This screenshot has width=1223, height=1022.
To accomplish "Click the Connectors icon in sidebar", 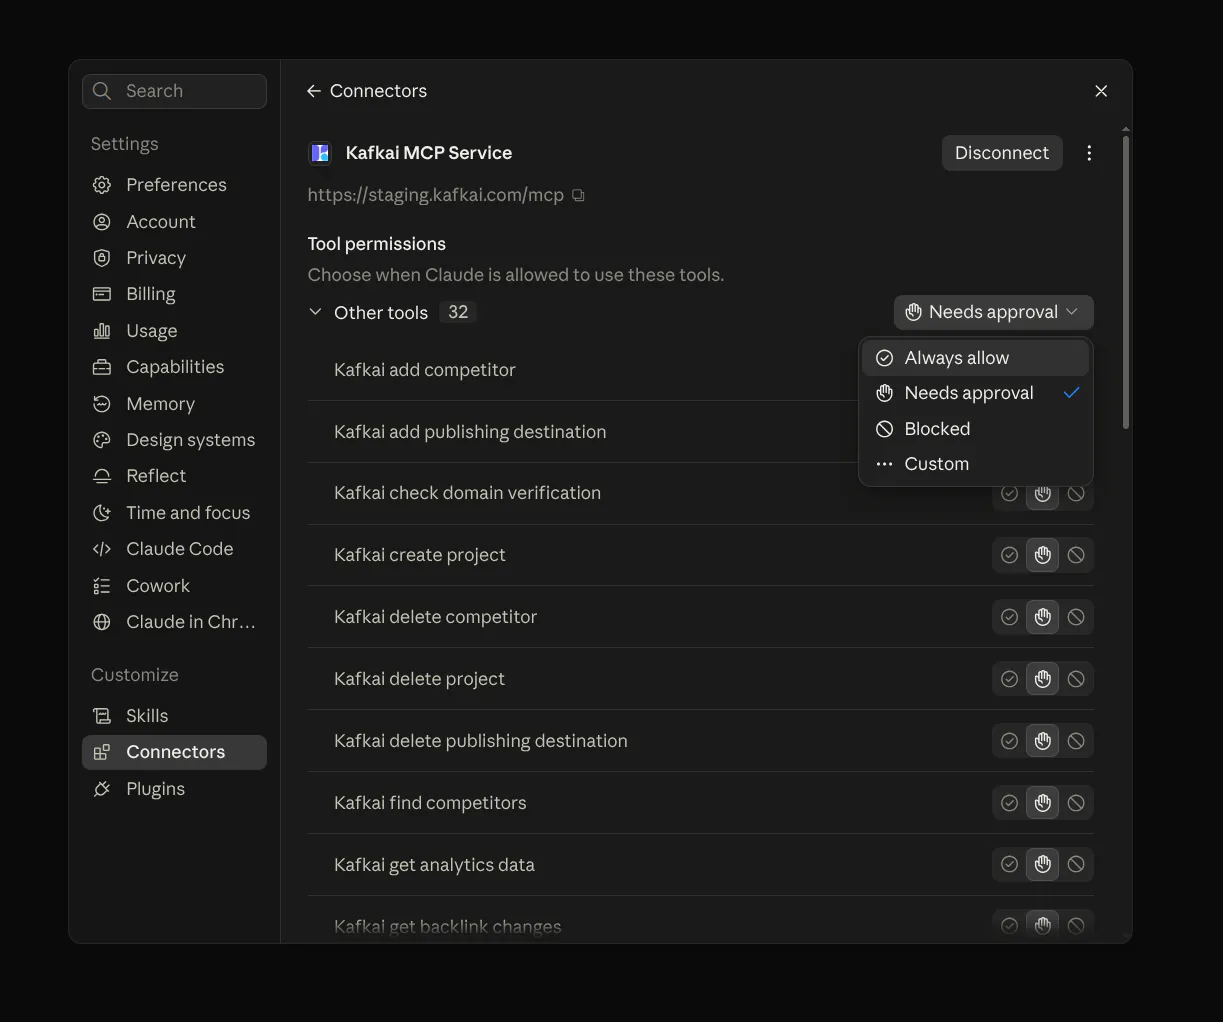I will pos(102,752).
